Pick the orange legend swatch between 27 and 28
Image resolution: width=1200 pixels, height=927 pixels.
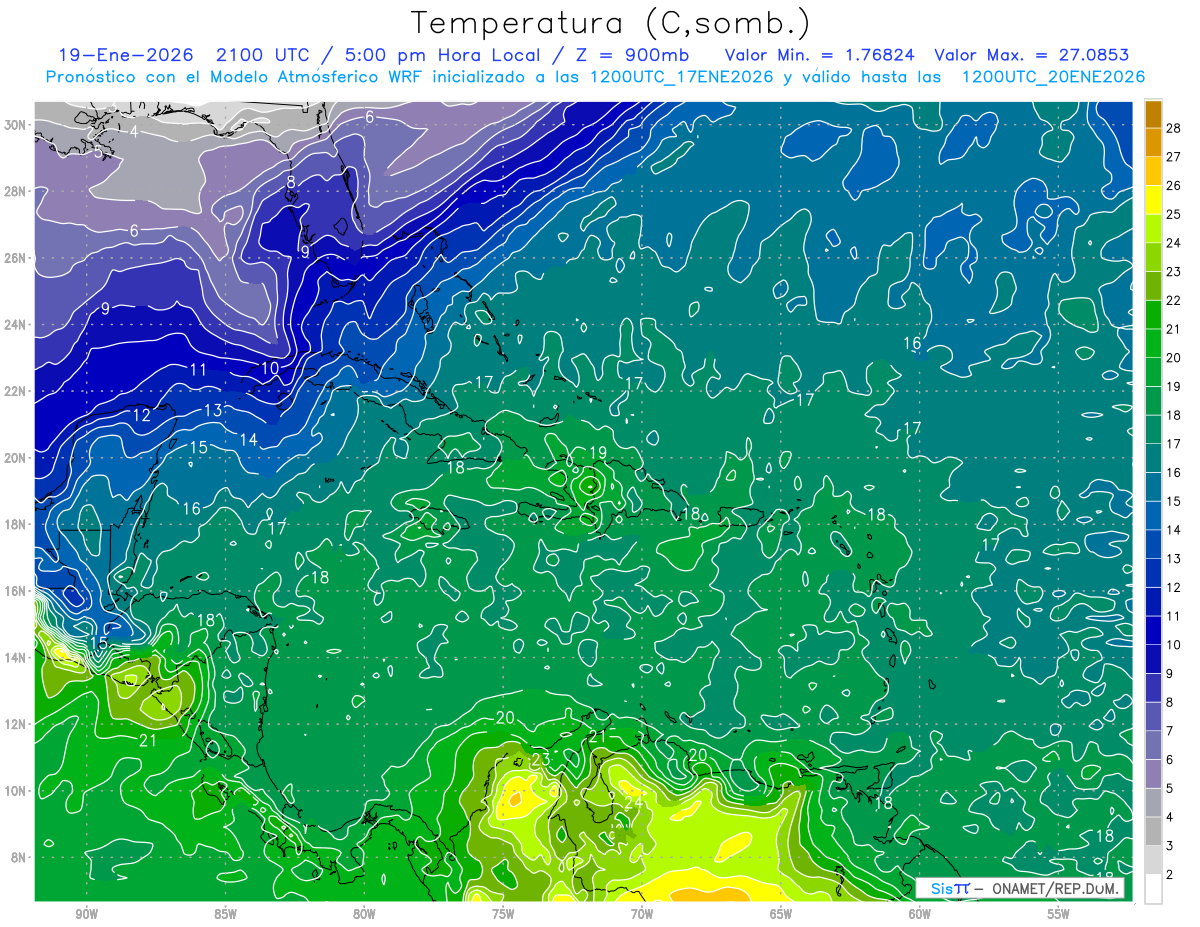tap(1153, 142)
